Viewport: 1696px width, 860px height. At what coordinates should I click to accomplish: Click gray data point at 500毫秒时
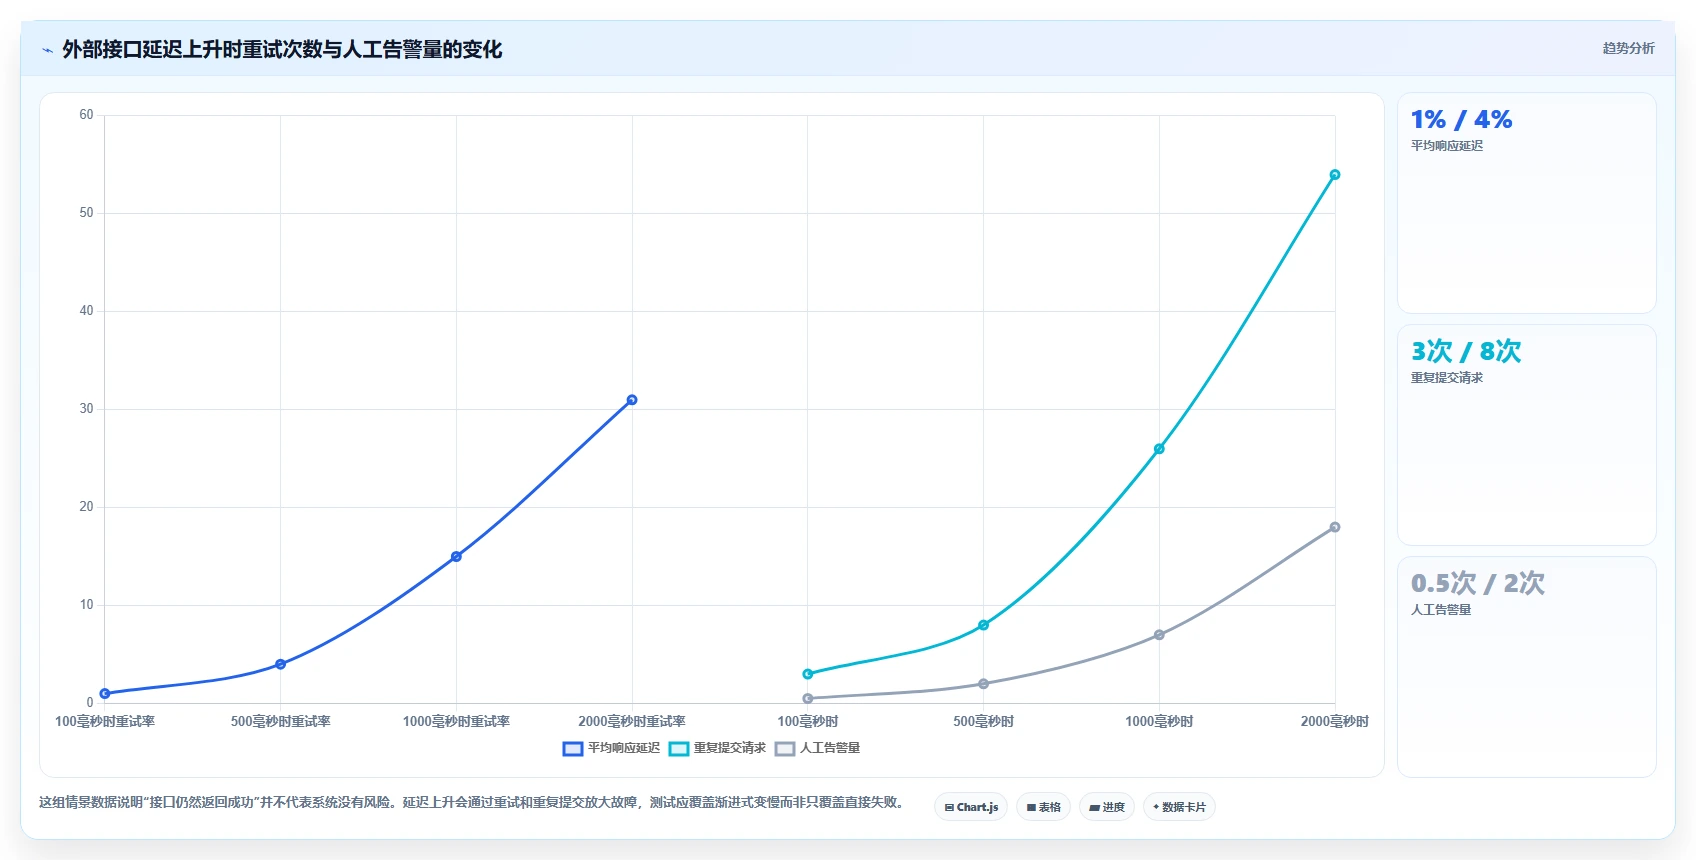(984, 684)
